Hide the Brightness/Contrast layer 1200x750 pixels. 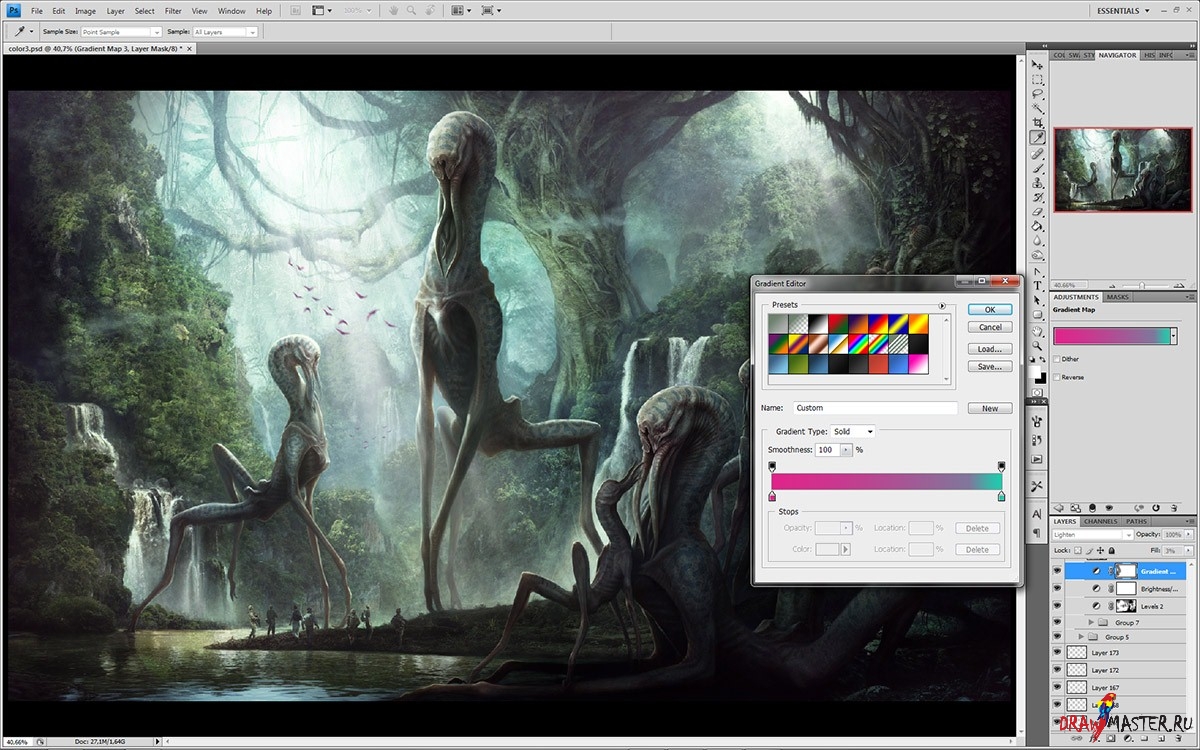(x=1057, y=589)
